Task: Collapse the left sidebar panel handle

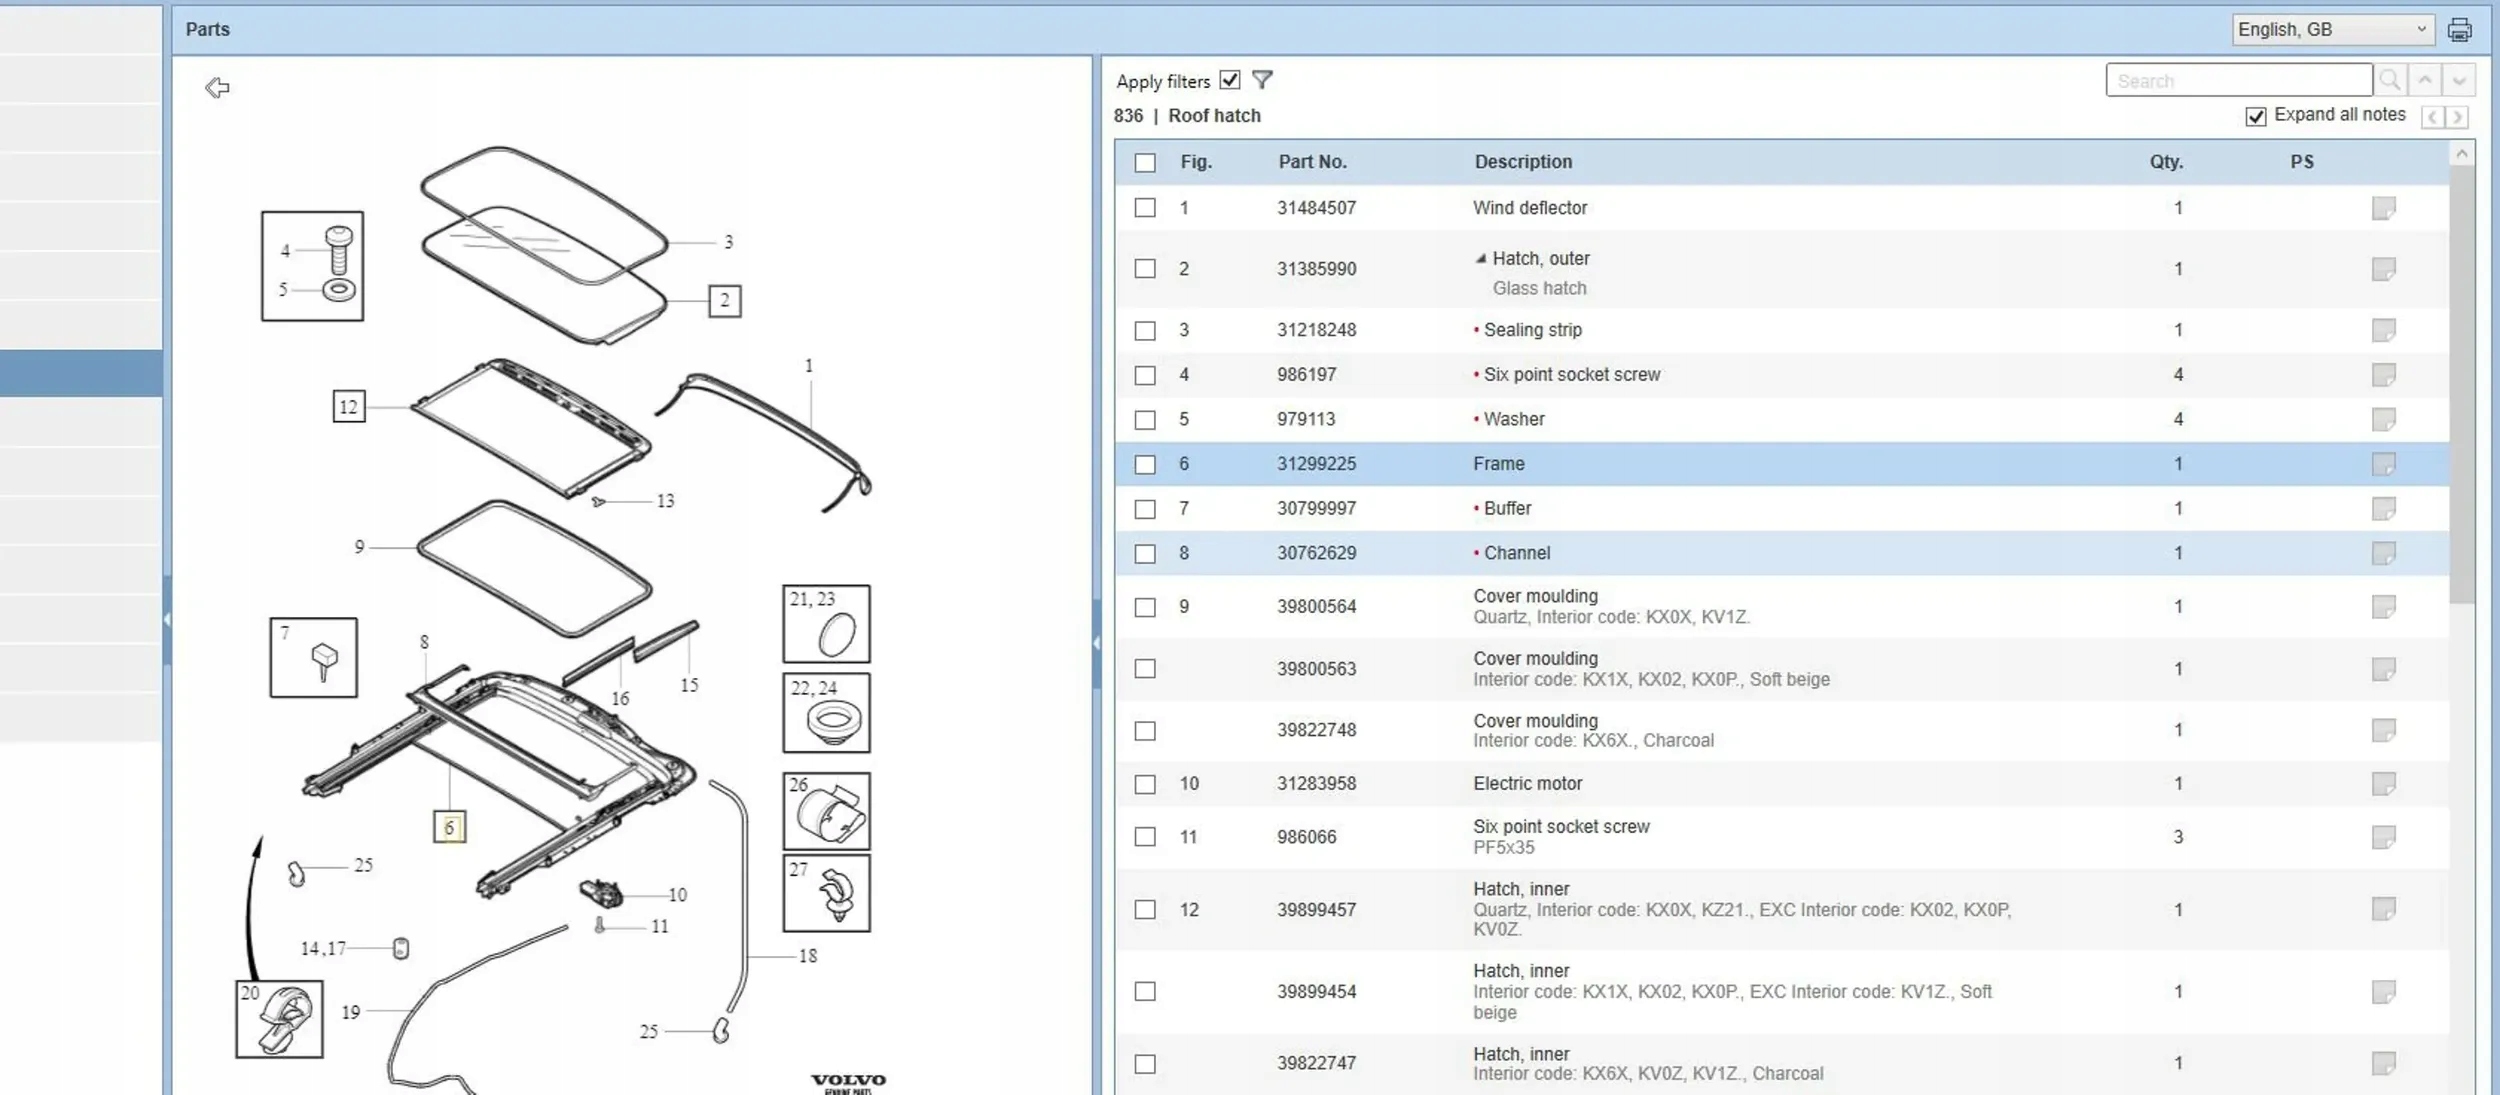Action: pyautogui.click(x=167, y=620)
